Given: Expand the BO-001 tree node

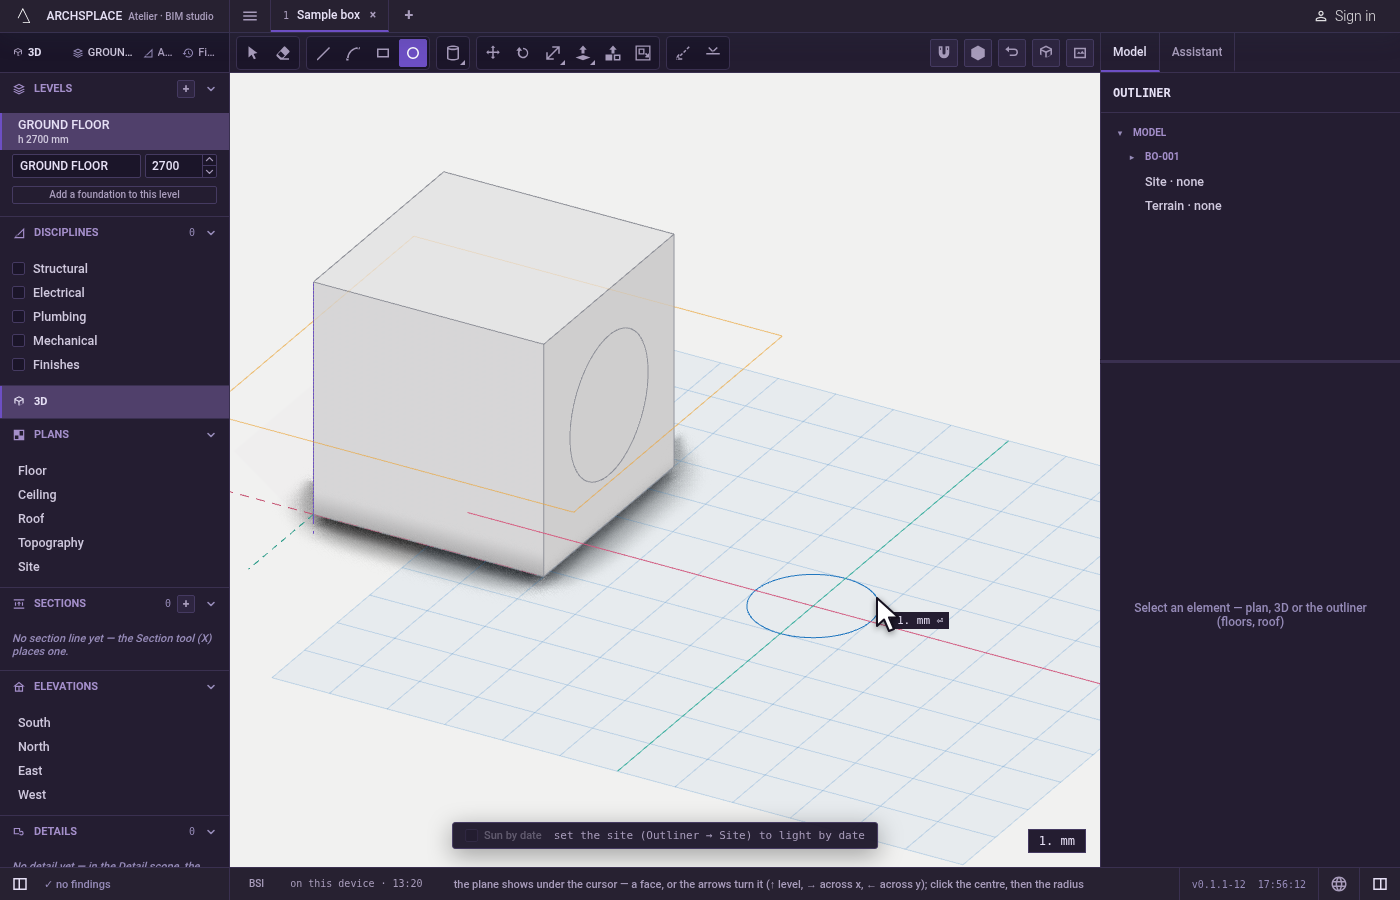Looking at the screenshot, I should pos(1132,157).
